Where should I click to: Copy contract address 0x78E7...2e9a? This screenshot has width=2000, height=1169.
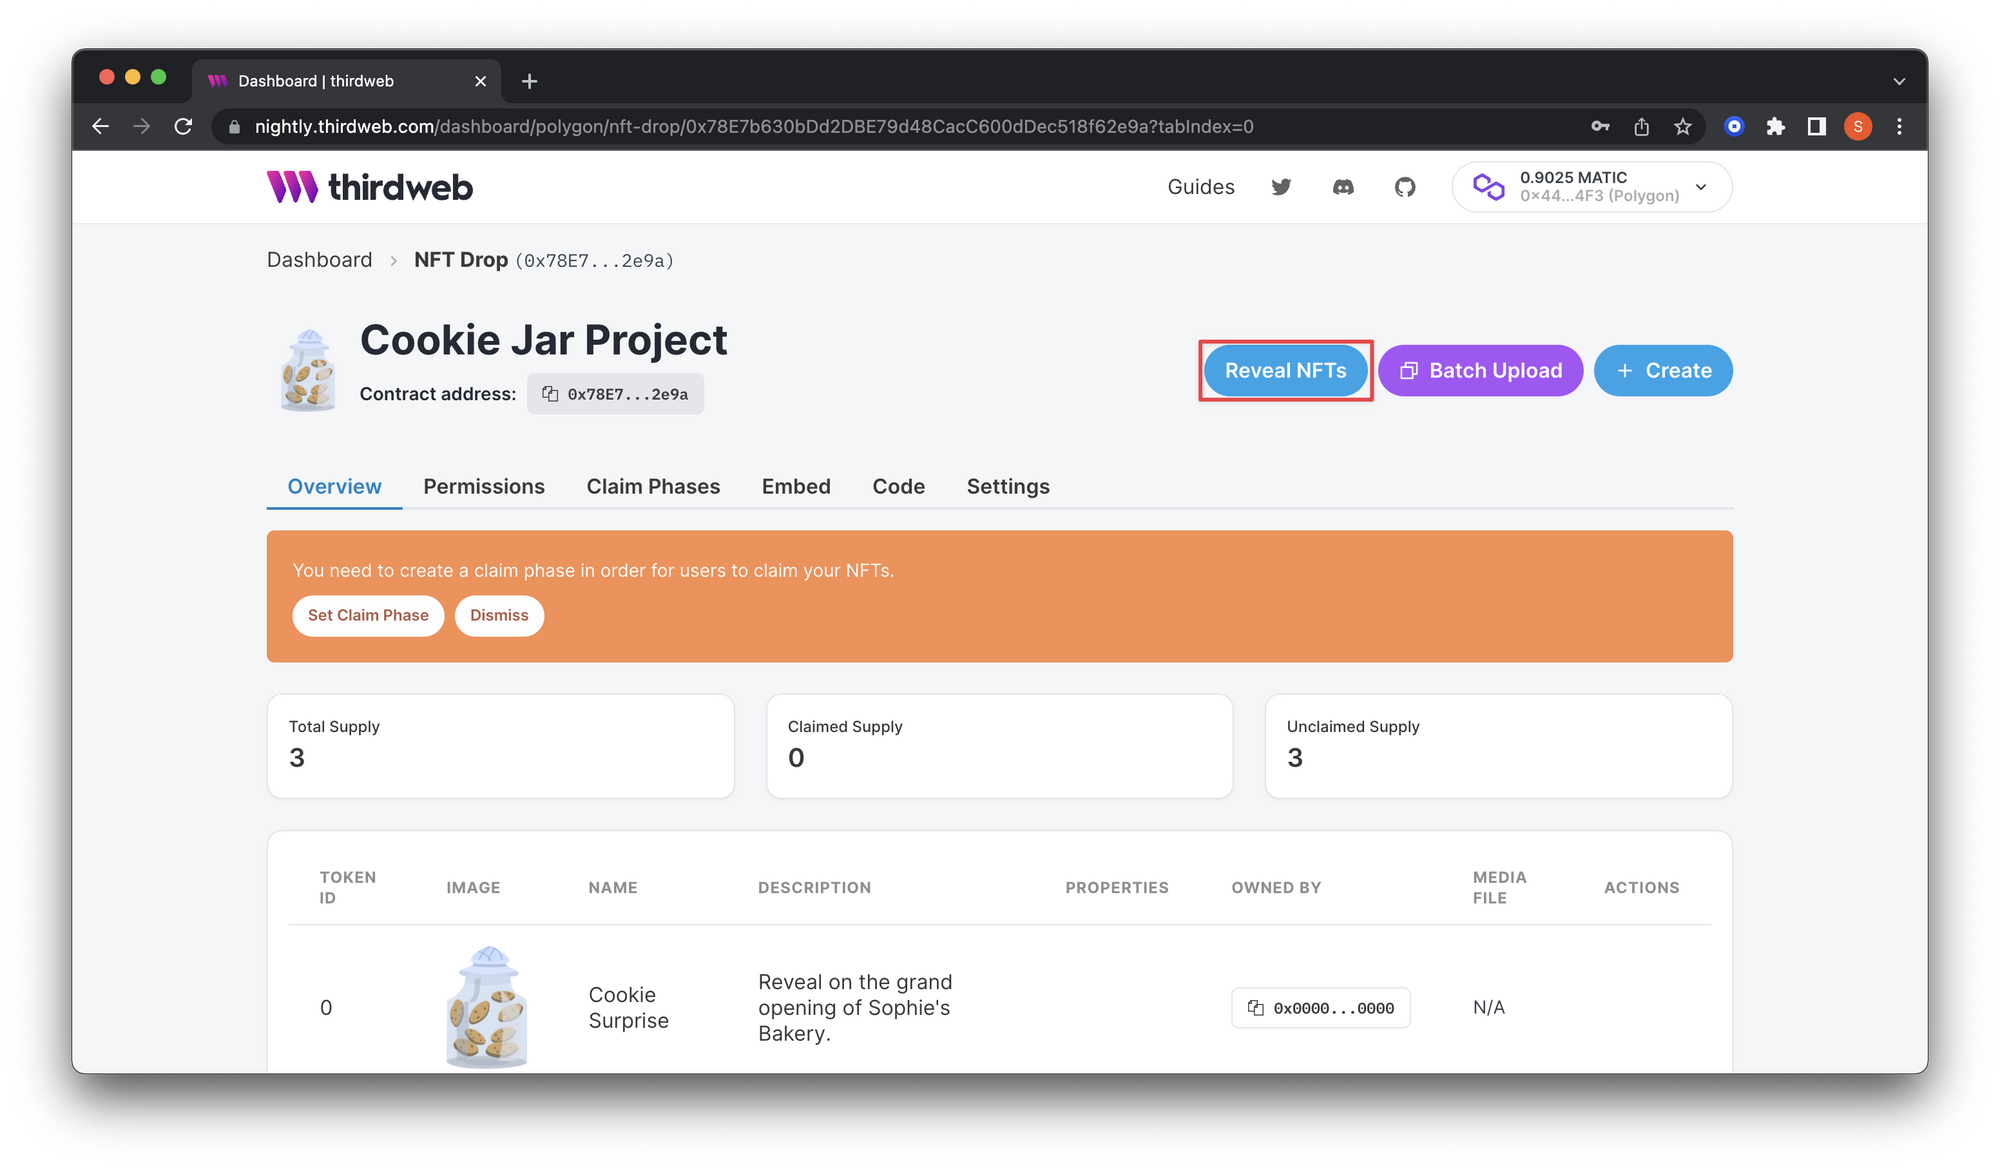(x=615, y=394)
